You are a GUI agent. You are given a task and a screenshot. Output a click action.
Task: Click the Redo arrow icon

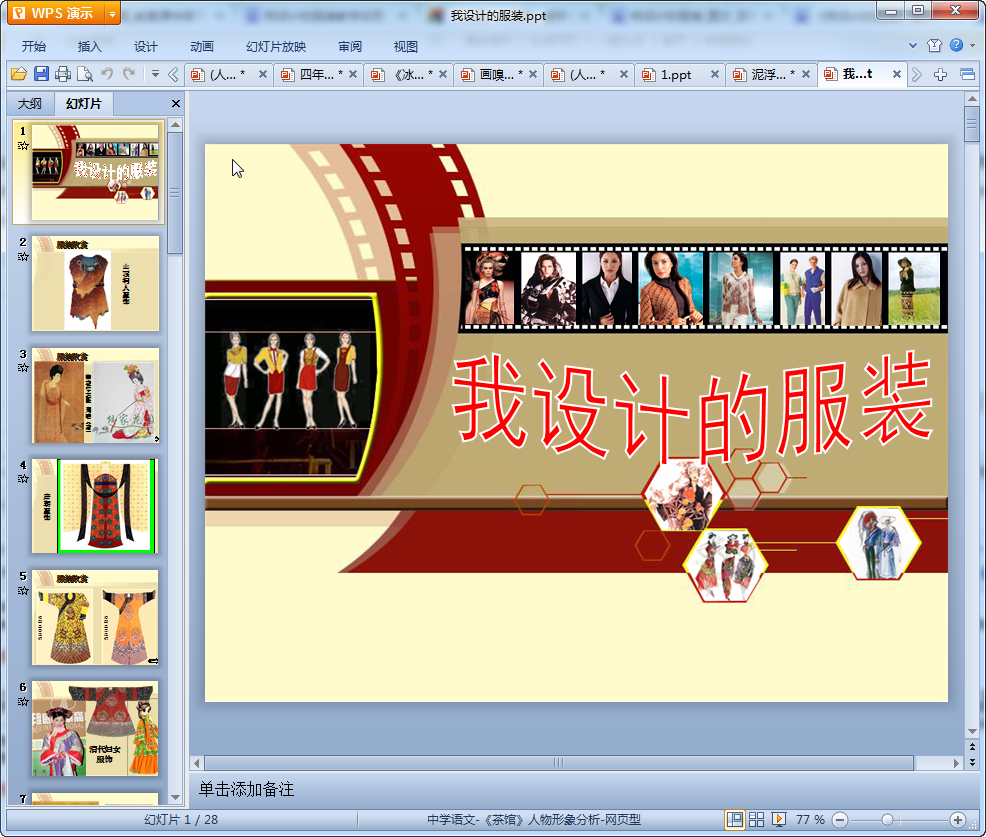[129, 74]
